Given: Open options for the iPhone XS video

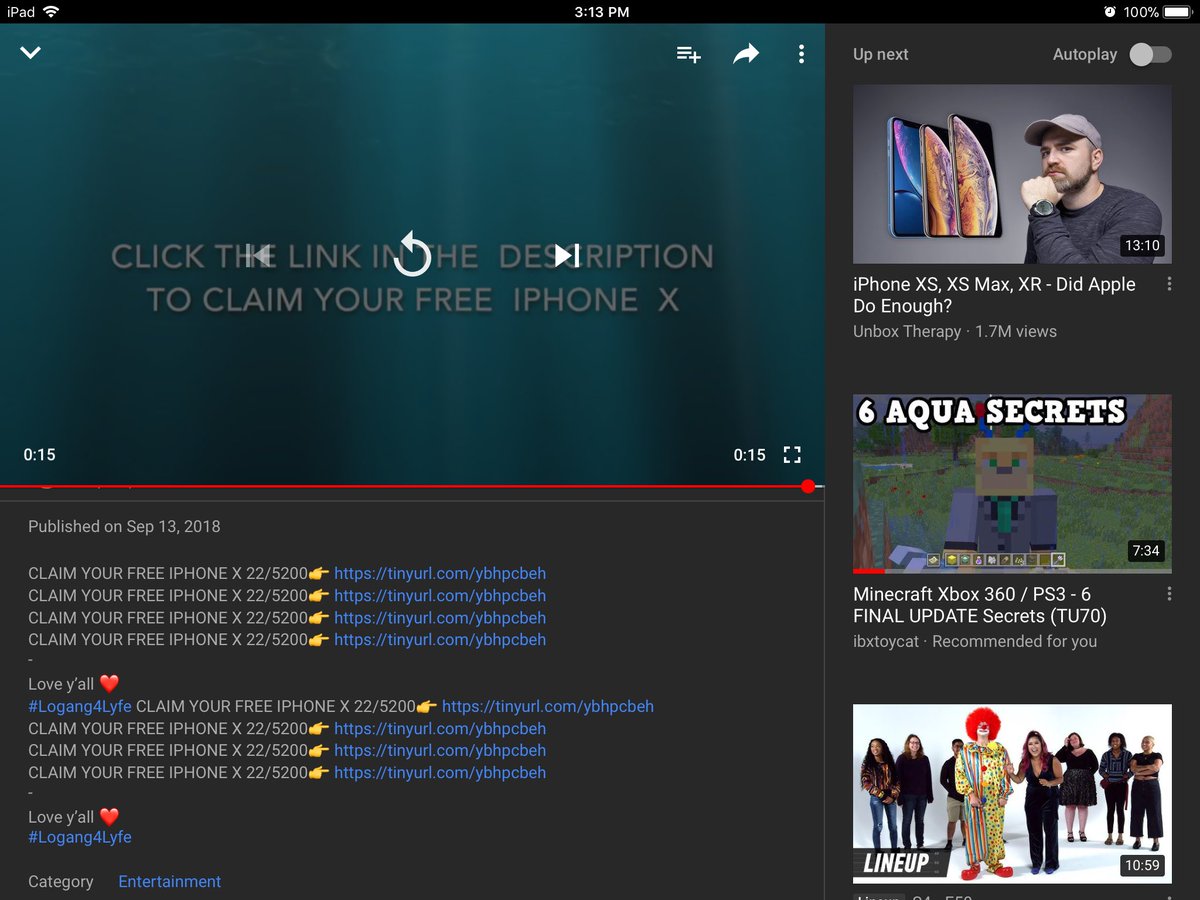Looking at the screenshot, I should [1169, 285].
